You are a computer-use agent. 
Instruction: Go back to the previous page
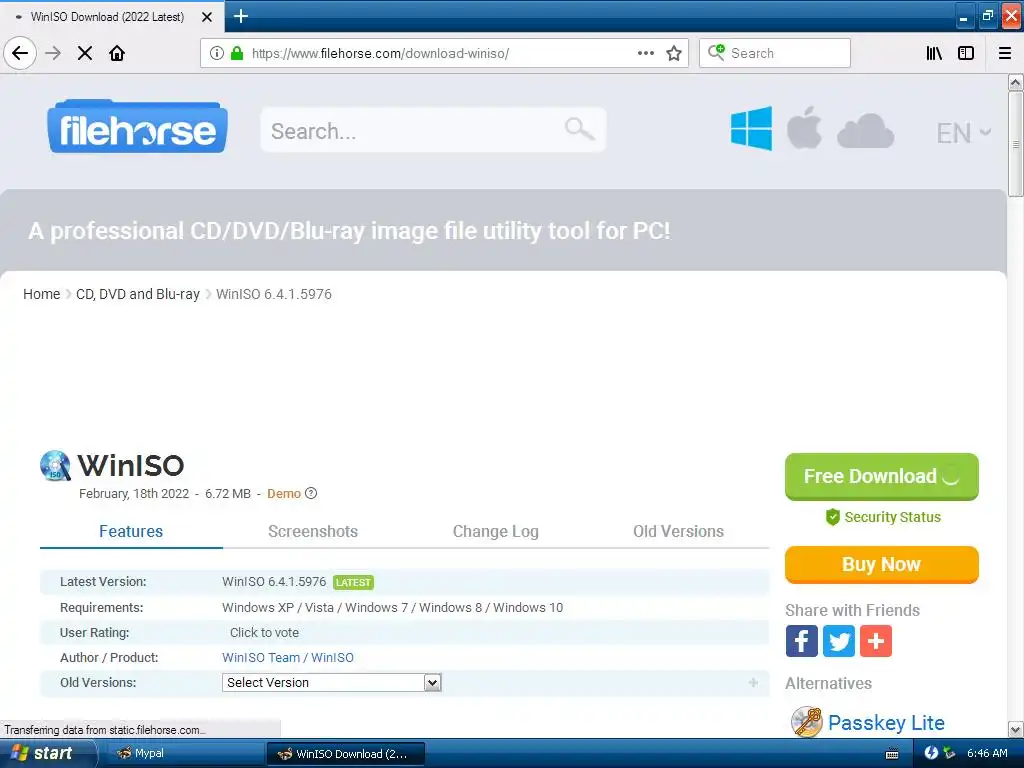pyautogui.click(x=20, y=53)
